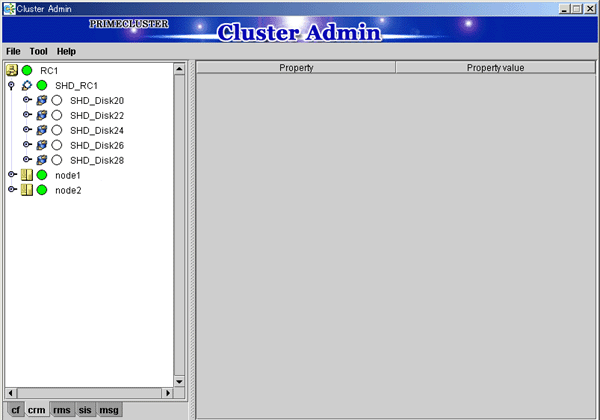
Task: Select the node2 label
Action: point(68,190)
